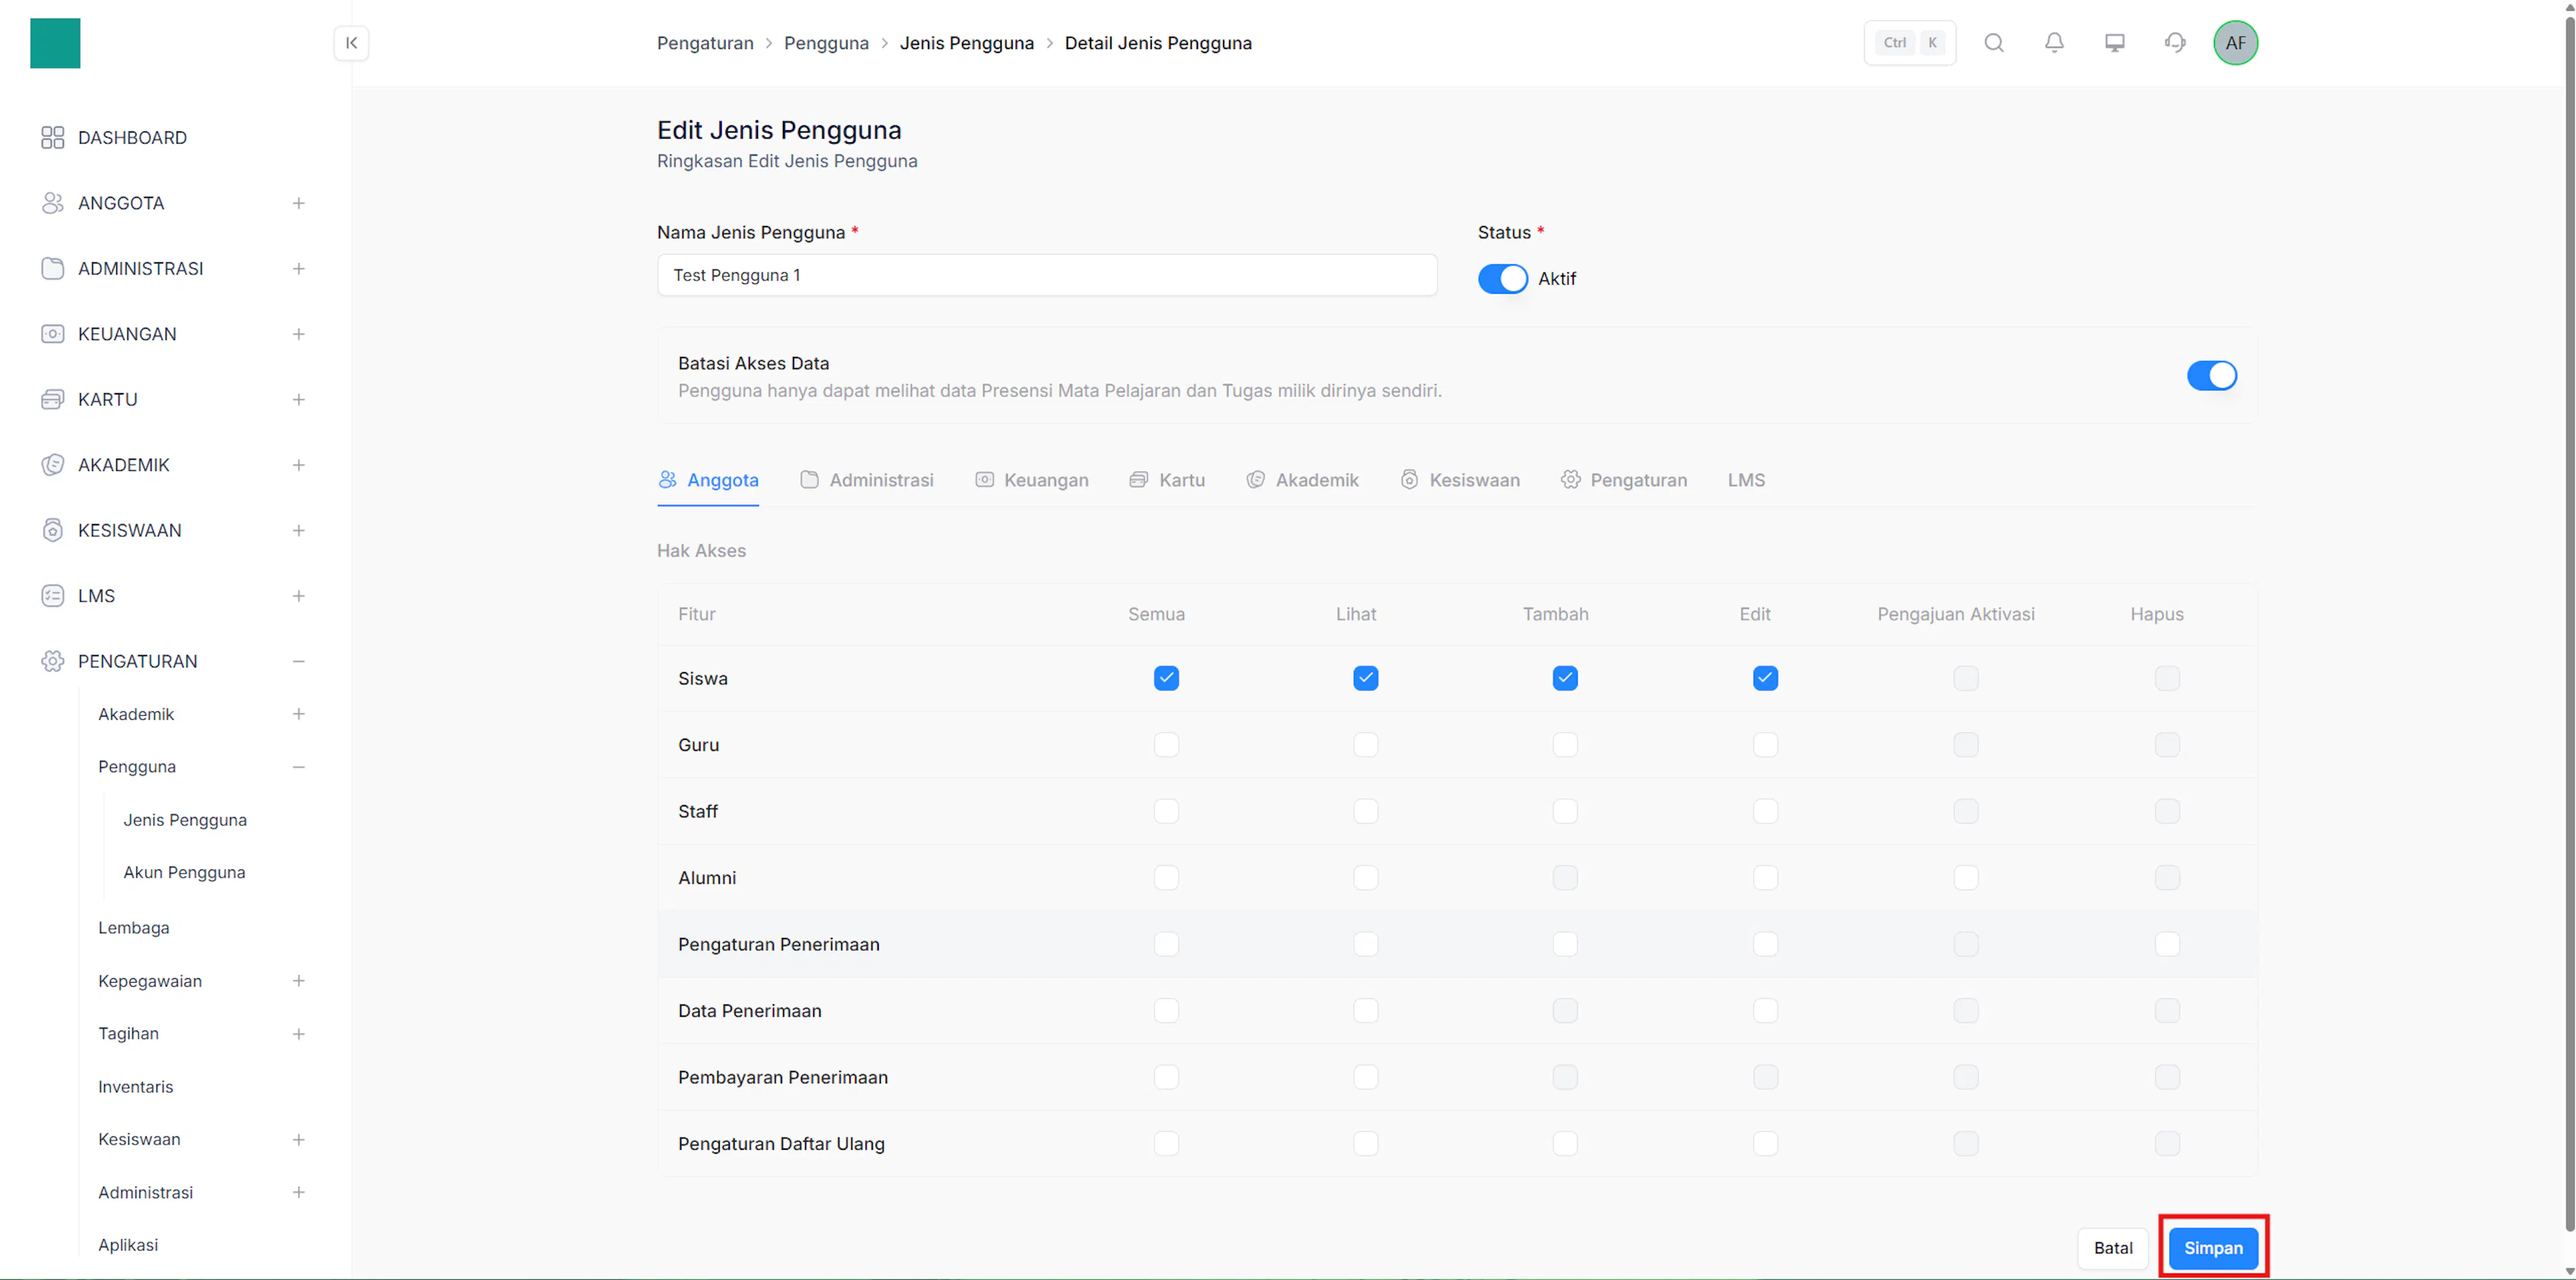
Task: Expand the Tagihan submenu
Action: pos(298,1034)
